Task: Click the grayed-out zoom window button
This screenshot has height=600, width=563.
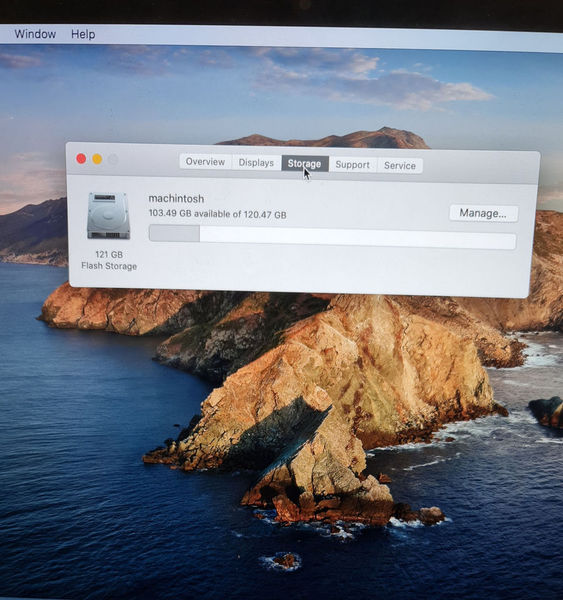Action: point(113,159)
